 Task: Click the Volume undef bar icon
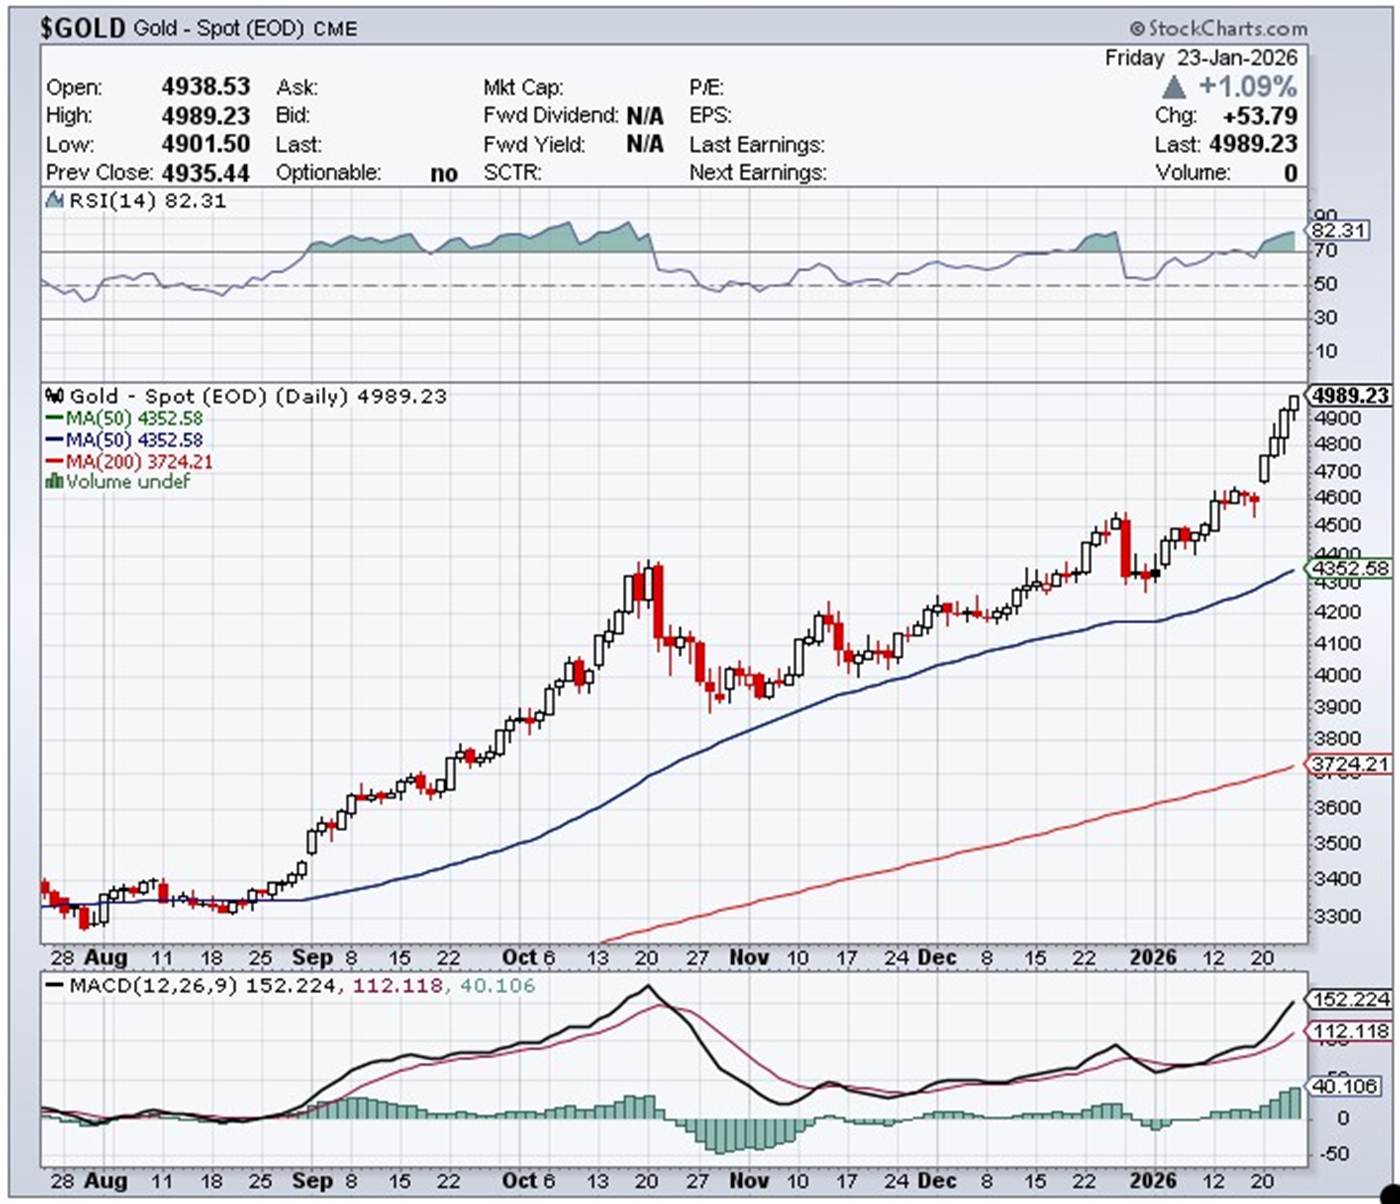(55, 482)
